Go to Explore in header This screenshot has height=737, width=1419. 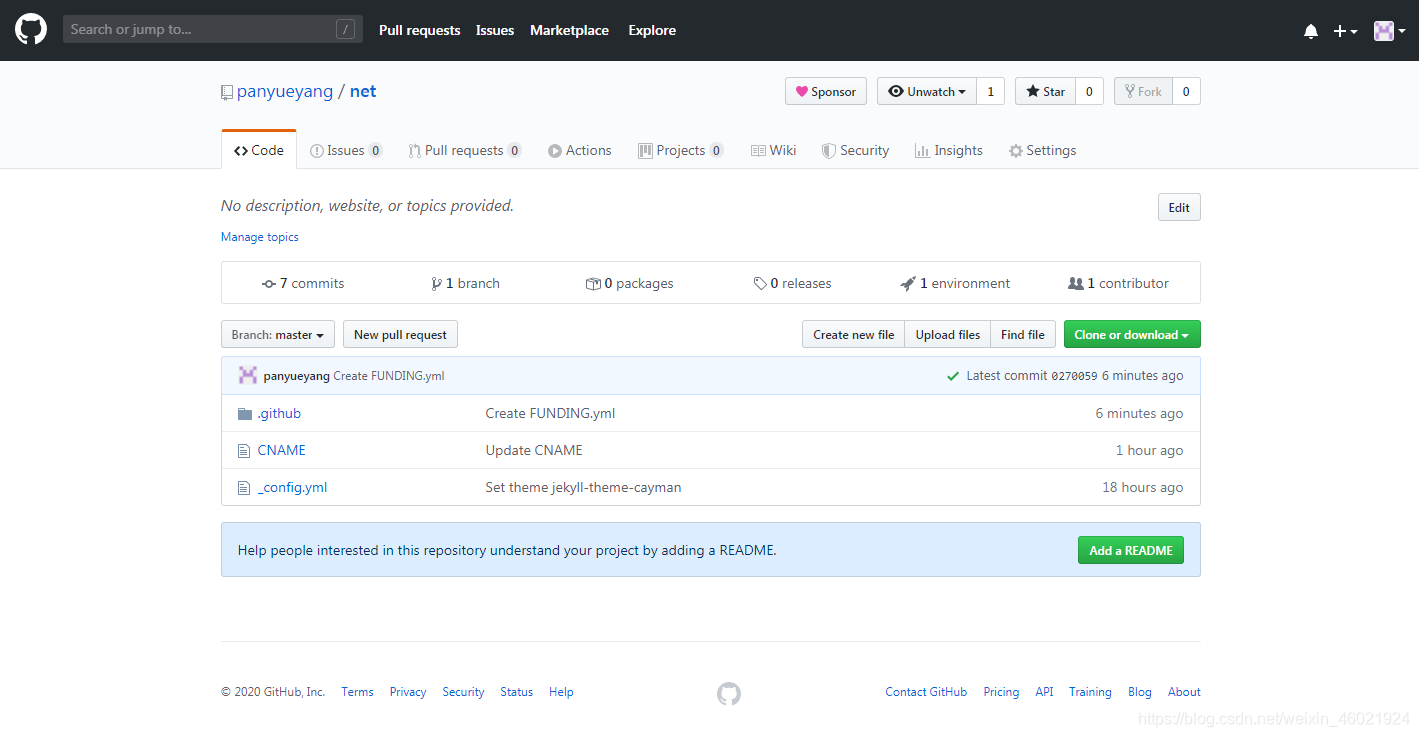pyautogui.click(x=652, y=30)
